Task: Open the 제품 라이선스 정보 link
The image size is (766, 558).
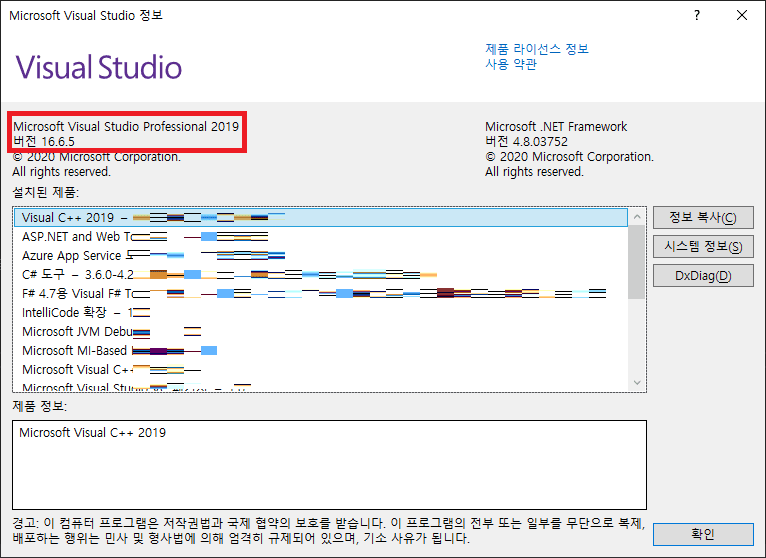Action: pyautogui.click(x=536, y=49)
